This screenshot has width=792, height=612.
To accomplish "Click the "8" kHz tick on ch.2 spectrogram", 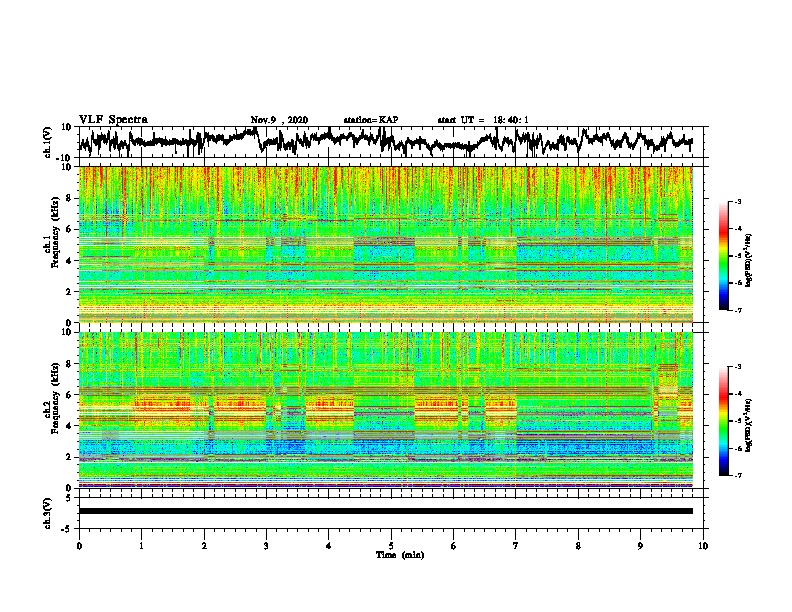I will click(69, 364).
